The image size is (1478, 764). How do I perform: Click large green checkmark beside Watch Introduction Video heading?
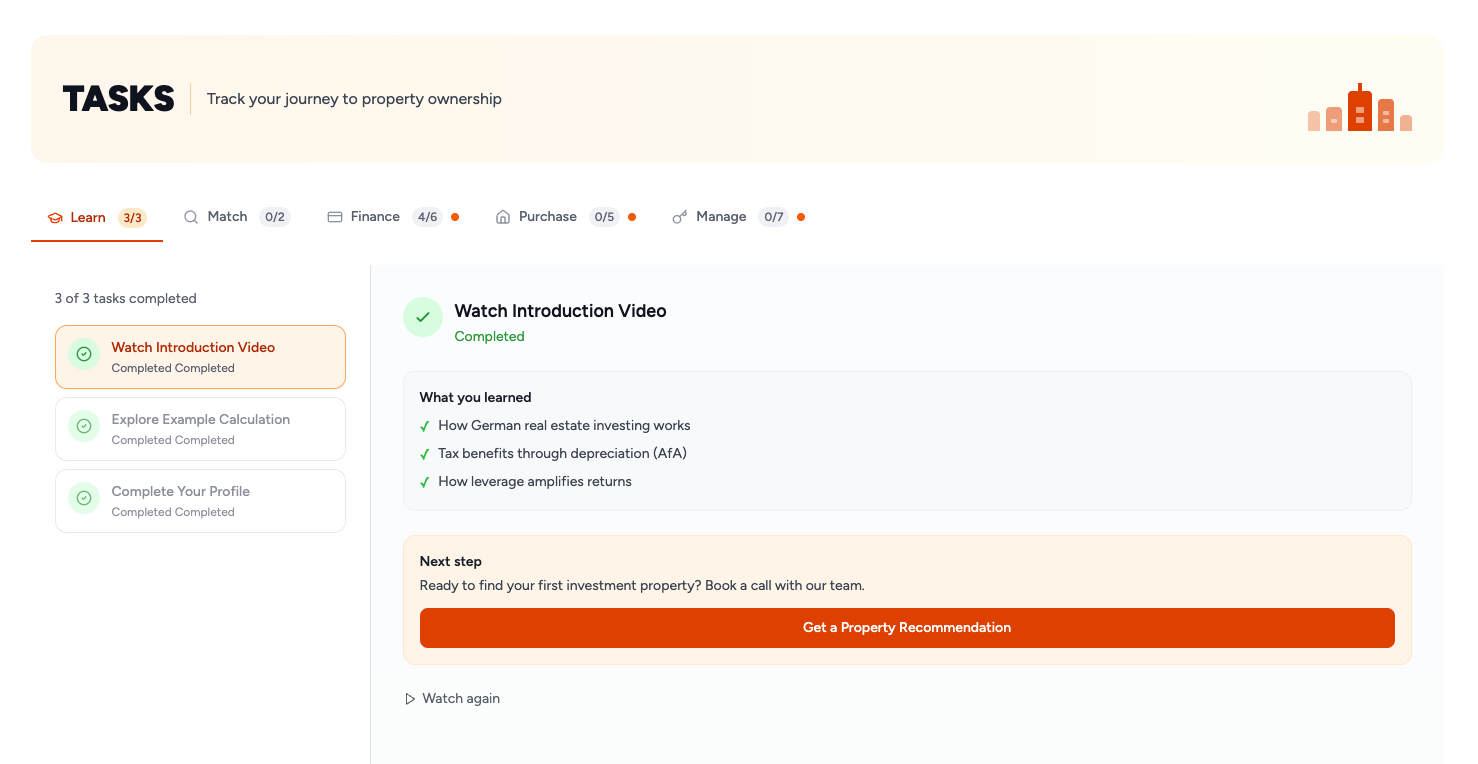point(423,317)
